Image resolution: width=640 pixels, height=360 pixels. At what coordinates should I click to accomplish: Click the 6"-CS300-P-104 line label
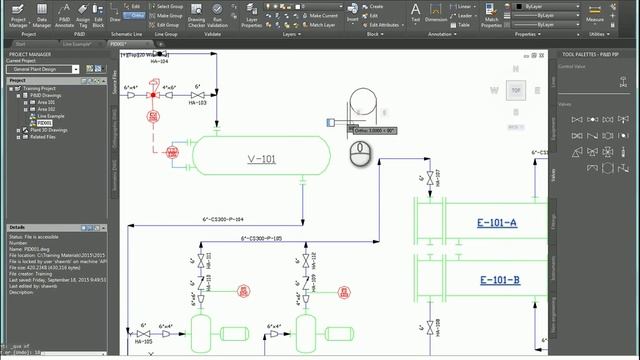(223, 219)
